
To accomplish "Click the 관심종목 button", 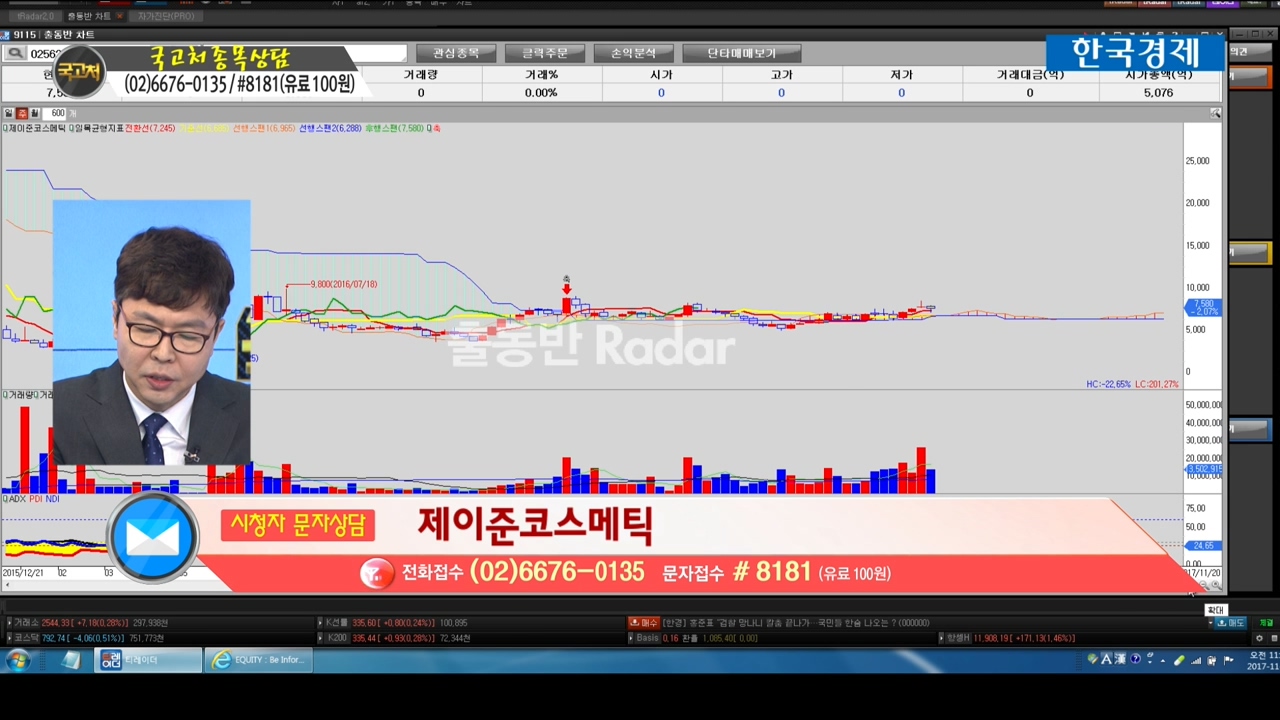I will [x=456, y=53].
